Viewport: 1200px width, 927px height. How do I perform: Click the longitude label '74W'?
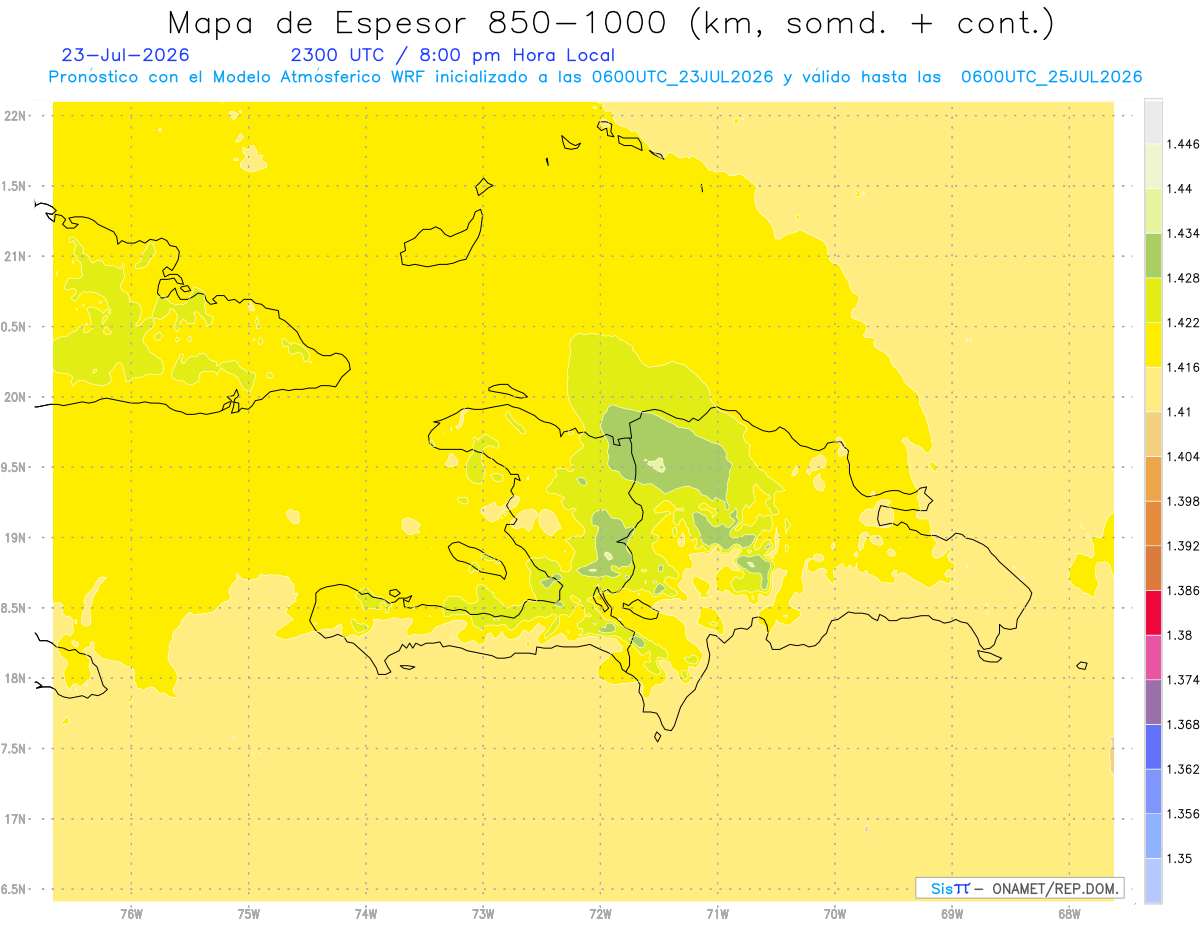click(x=366, y=914)
